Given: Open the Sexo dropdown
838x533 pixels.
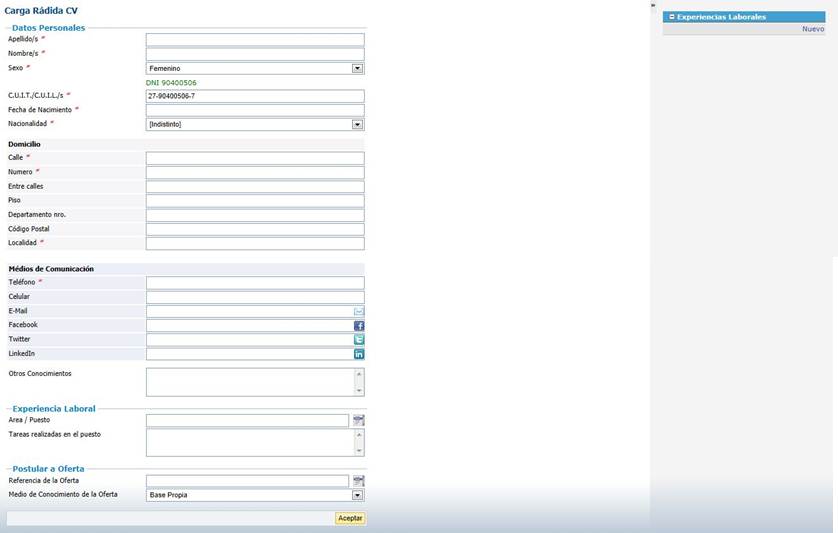Looking at the screenshot, I should (x=357, y=69).
